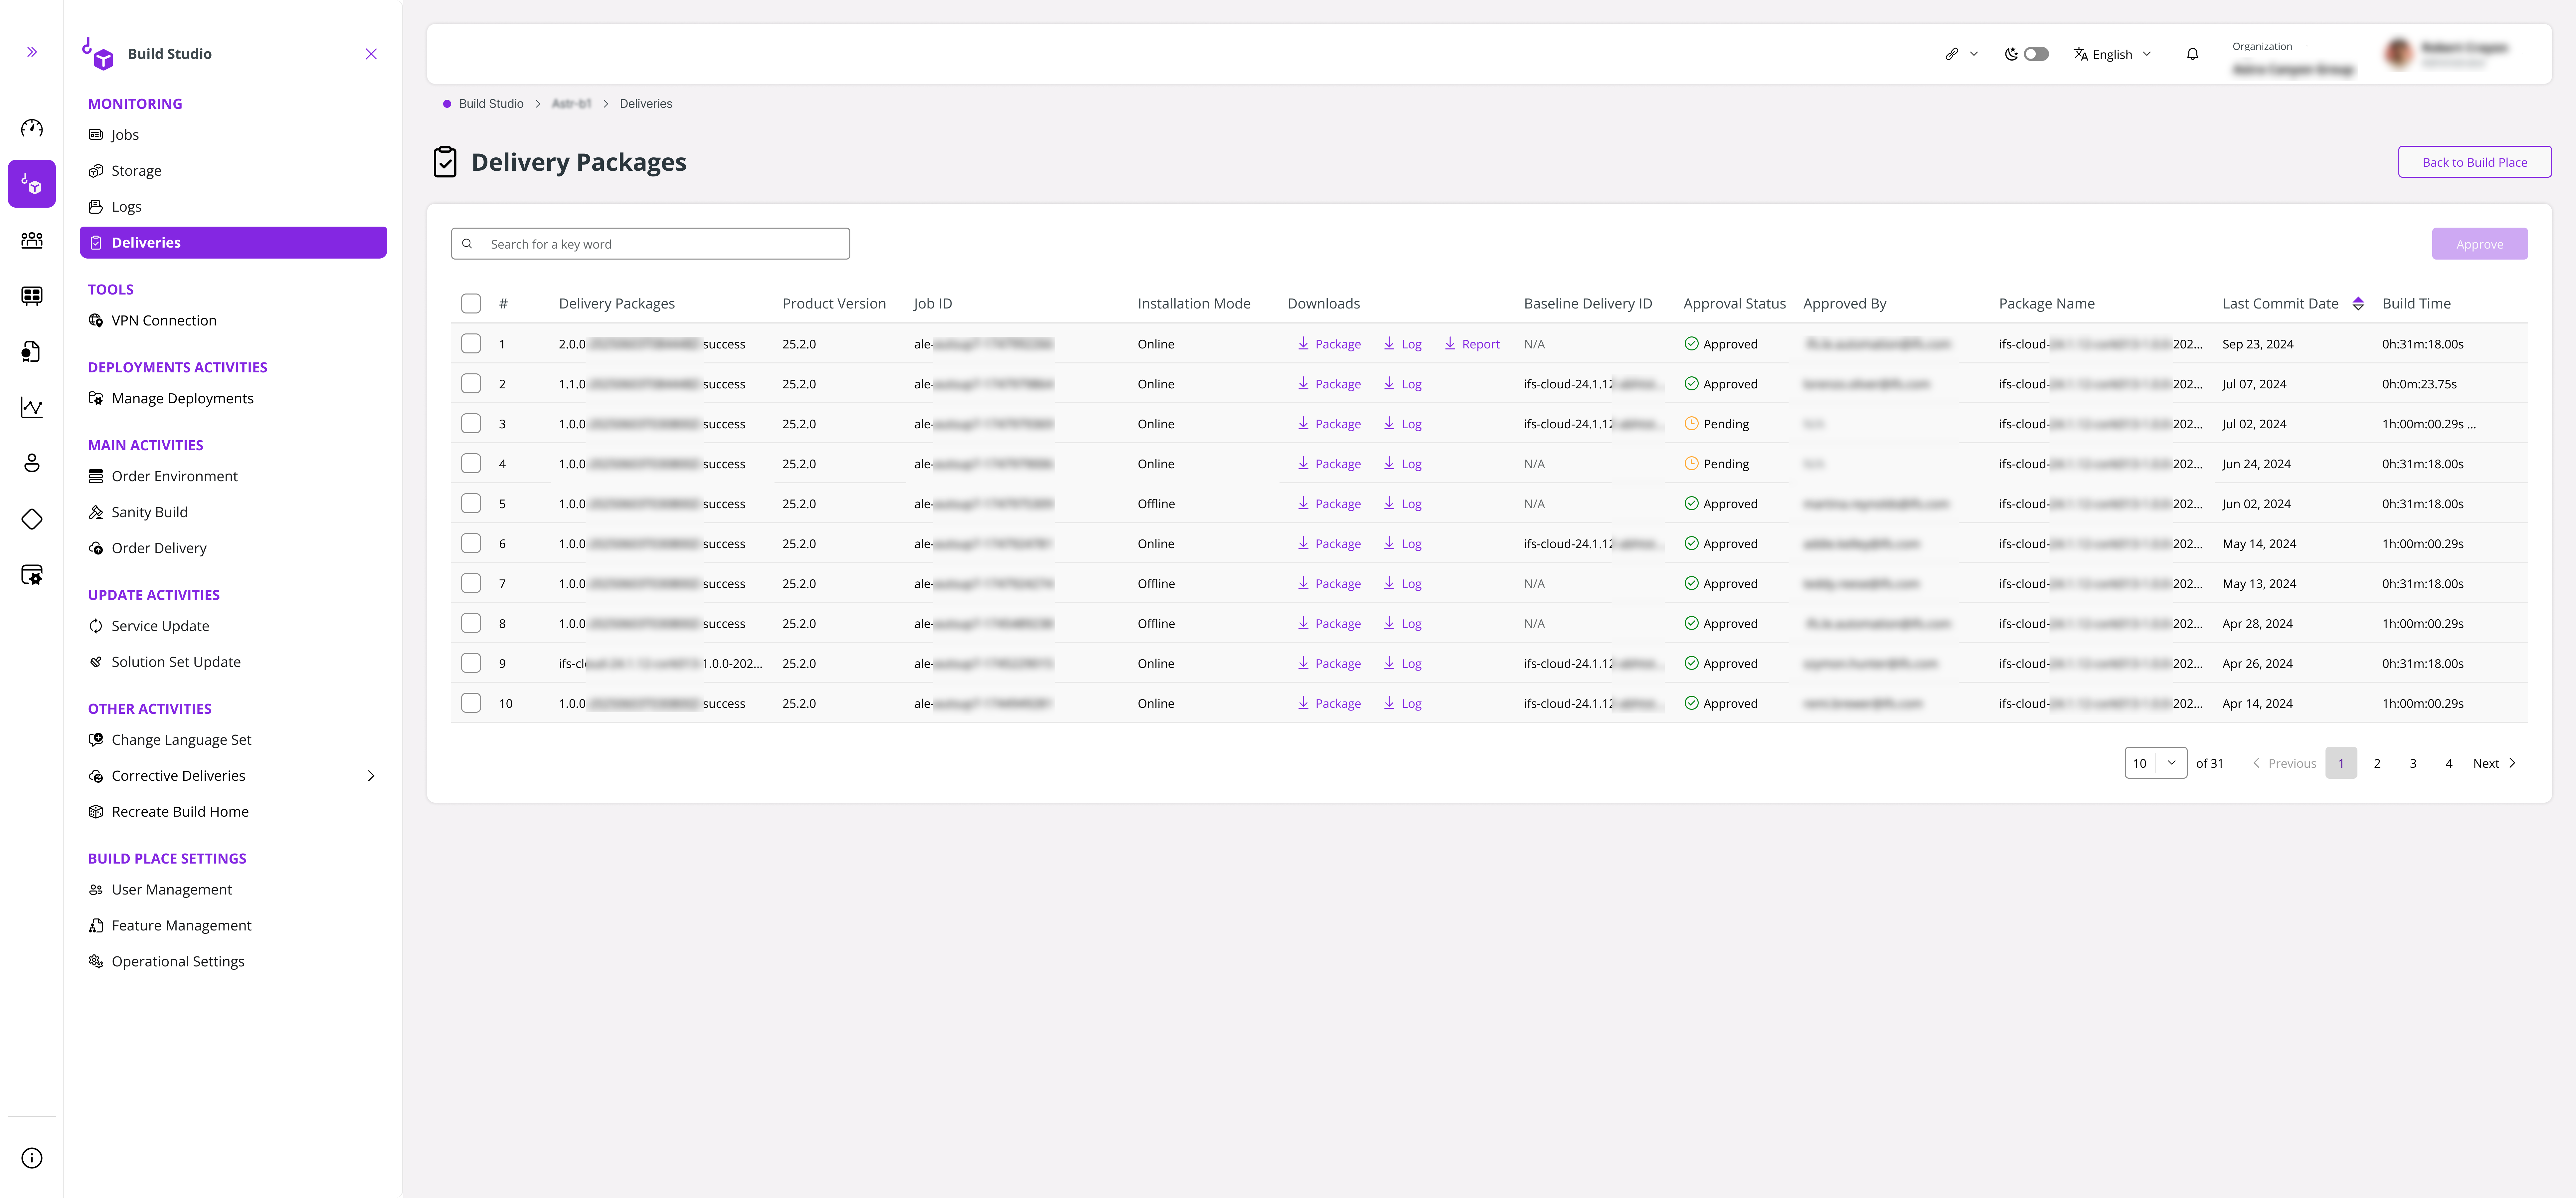Check the checkbox for row 1

(471, 344)
